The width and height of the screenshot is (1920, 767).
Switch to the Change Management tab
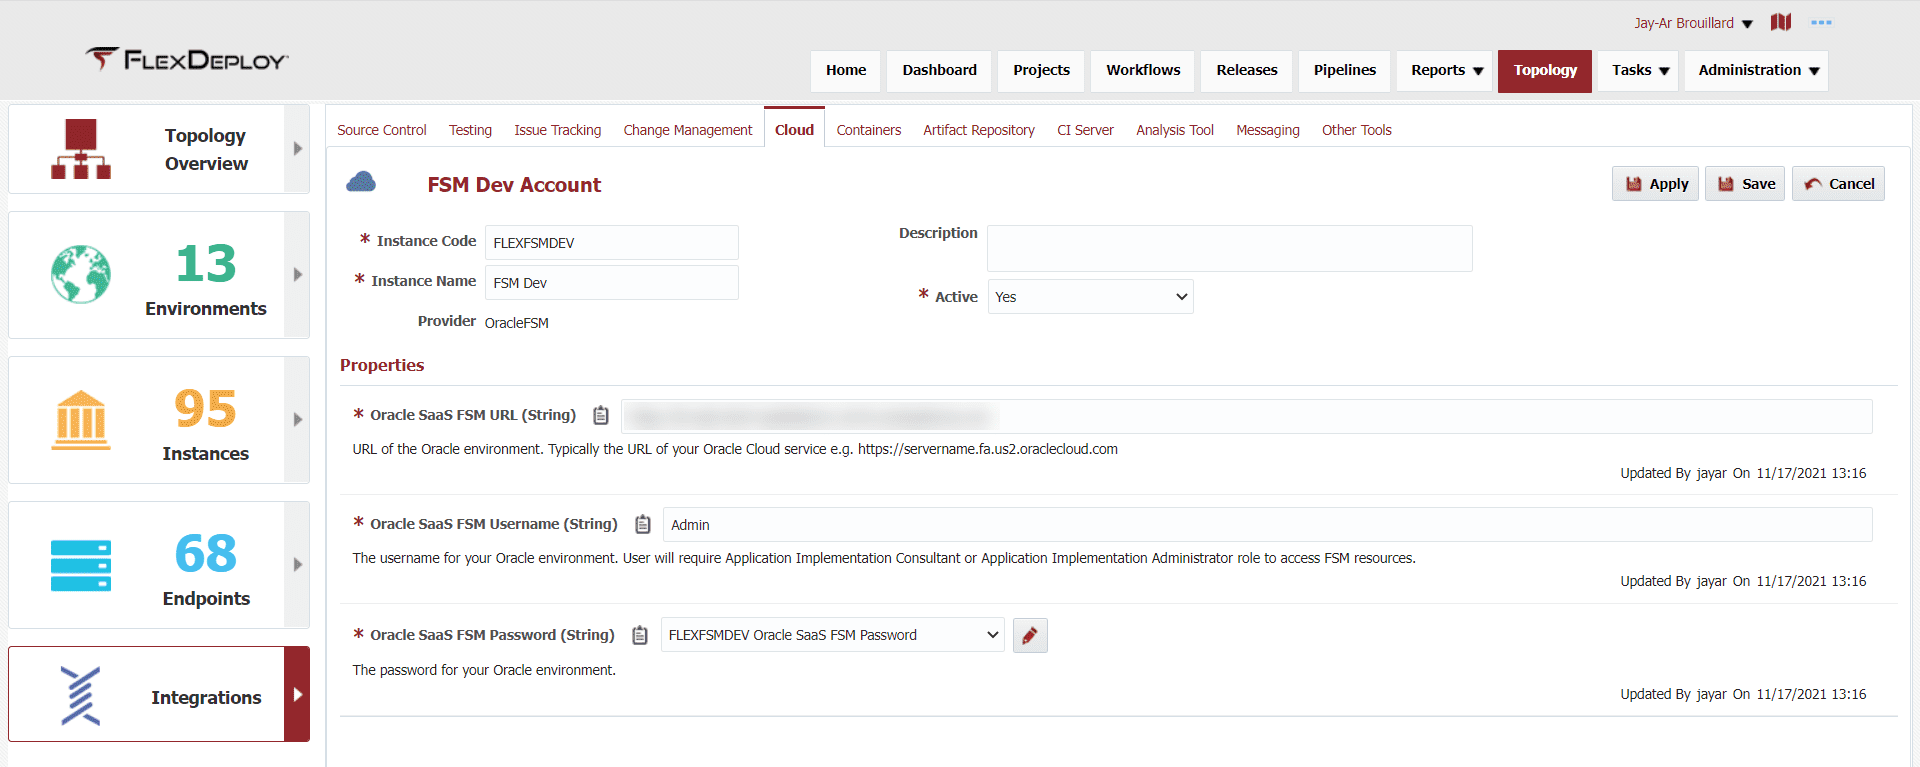[x=688, y=130]
